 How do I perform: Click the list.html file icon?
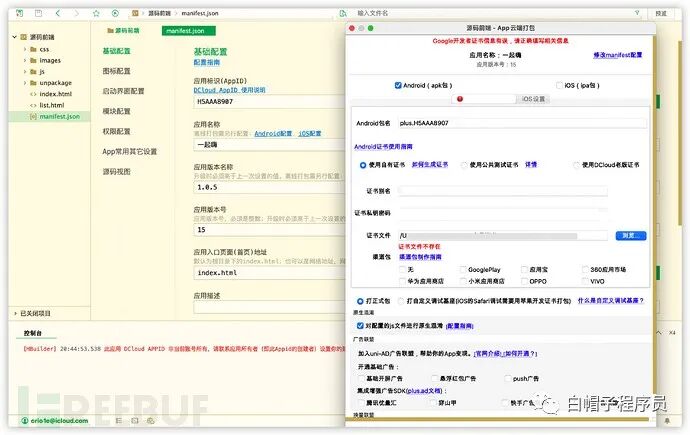[33, 105]
